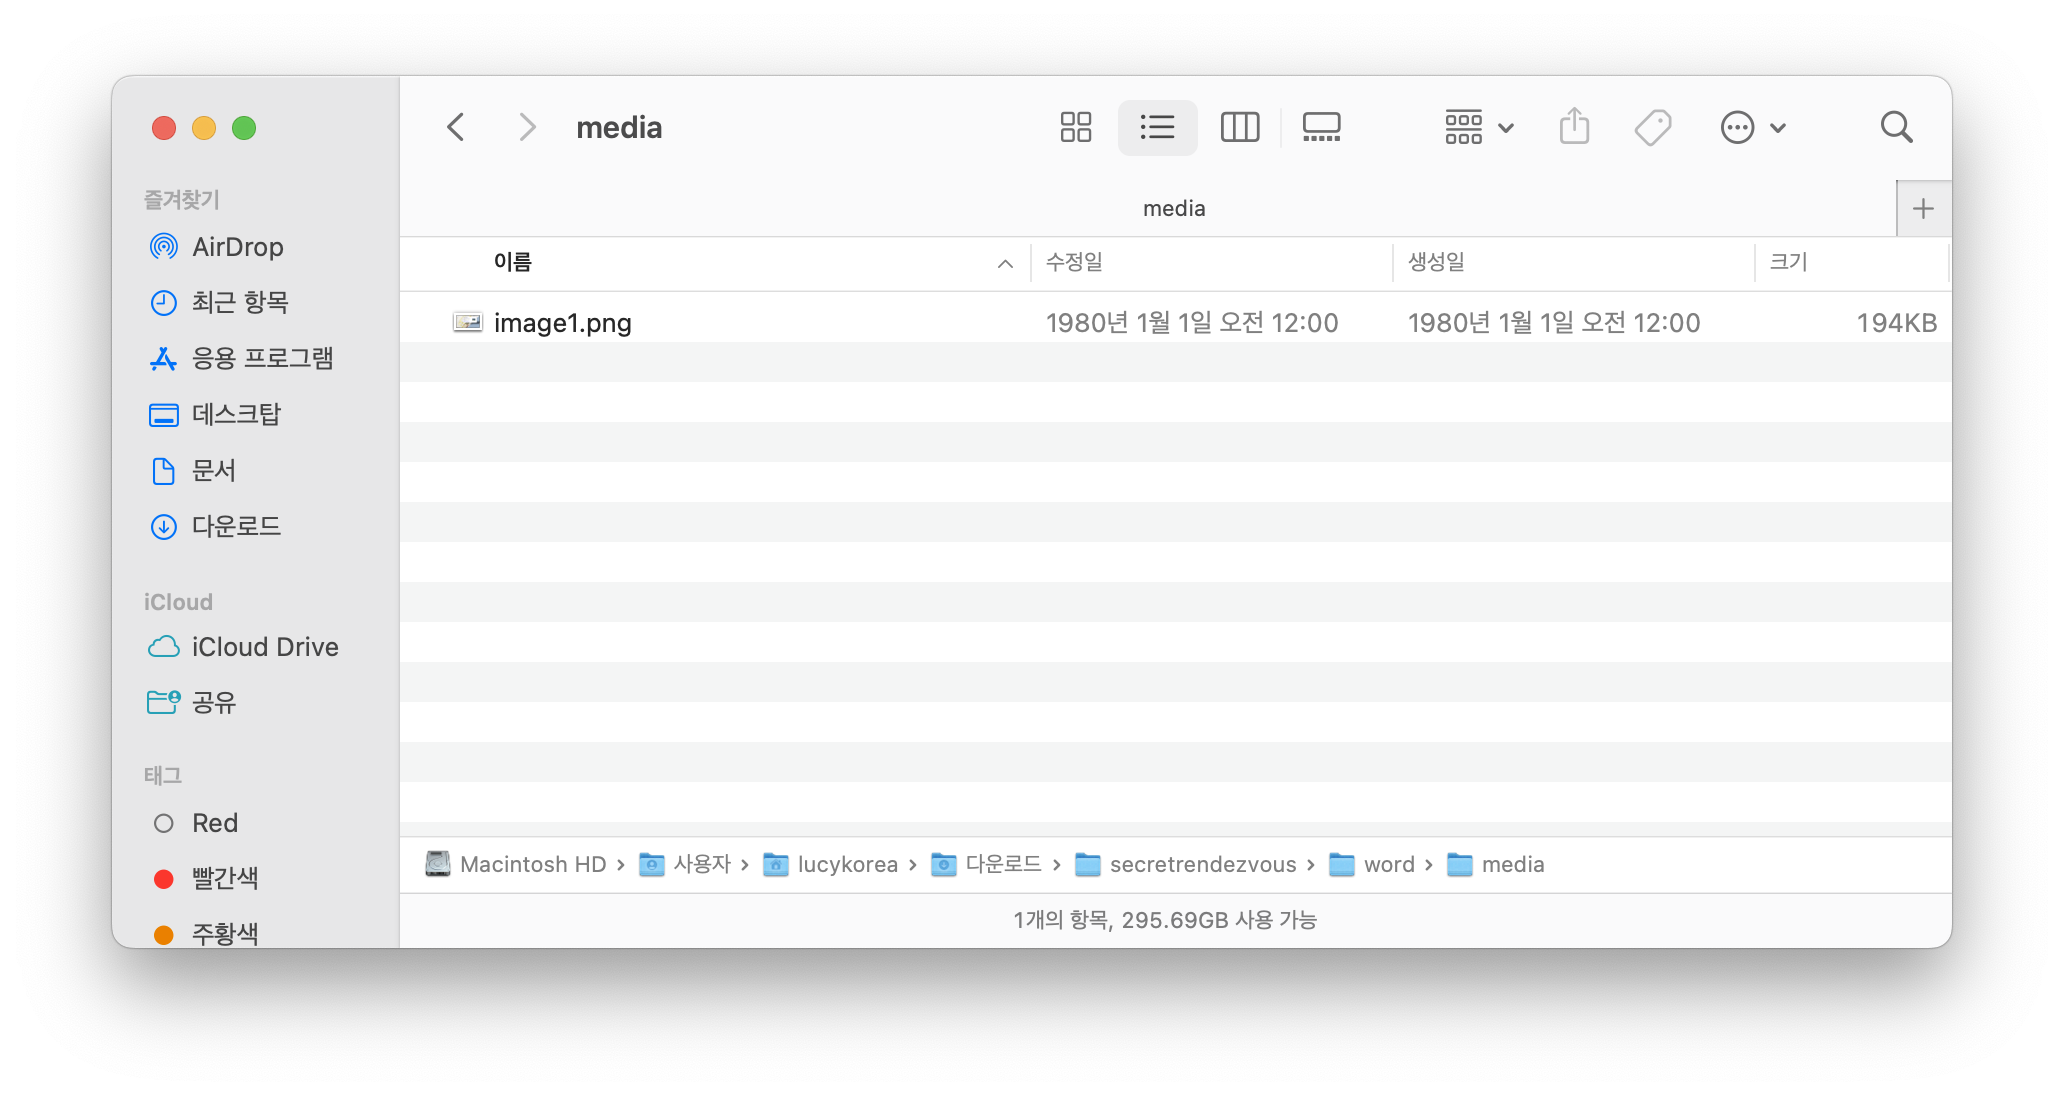Go forward with the right chevron button
Image resolution: width=2064 pixels, height=1096 pixels.
click(527, 127)
